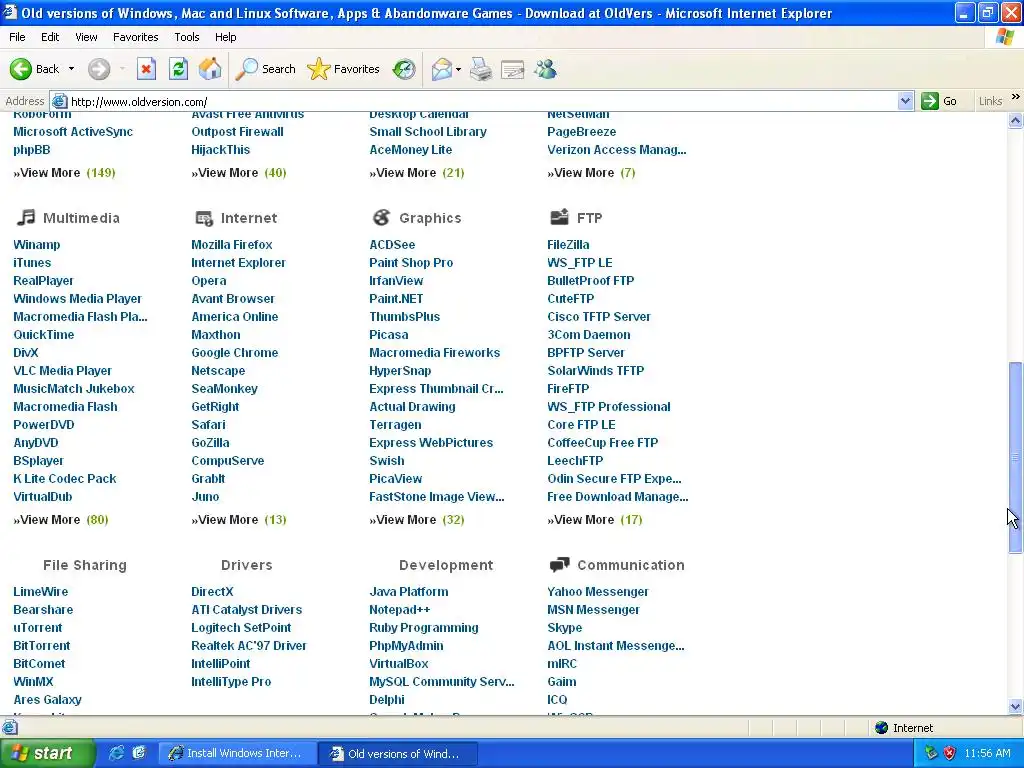Open the Skype link

point(565,628)
